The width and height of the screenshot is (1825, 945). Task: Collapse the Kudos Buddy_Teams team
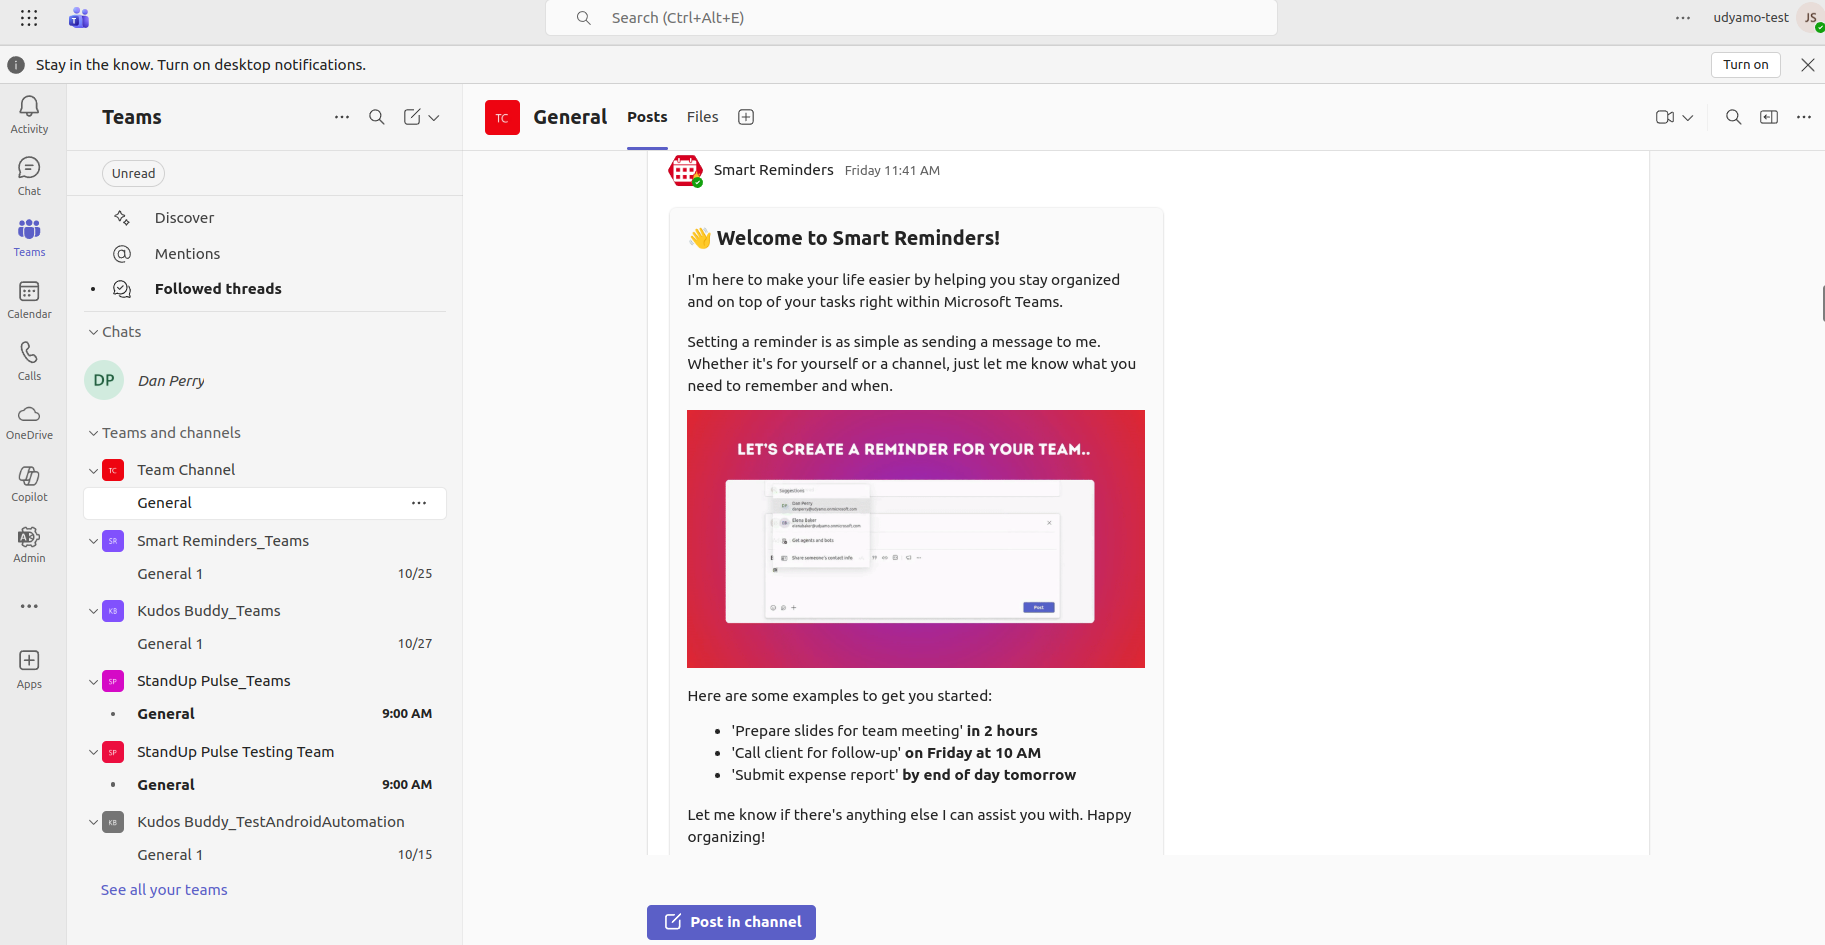(x=94, y=611)
